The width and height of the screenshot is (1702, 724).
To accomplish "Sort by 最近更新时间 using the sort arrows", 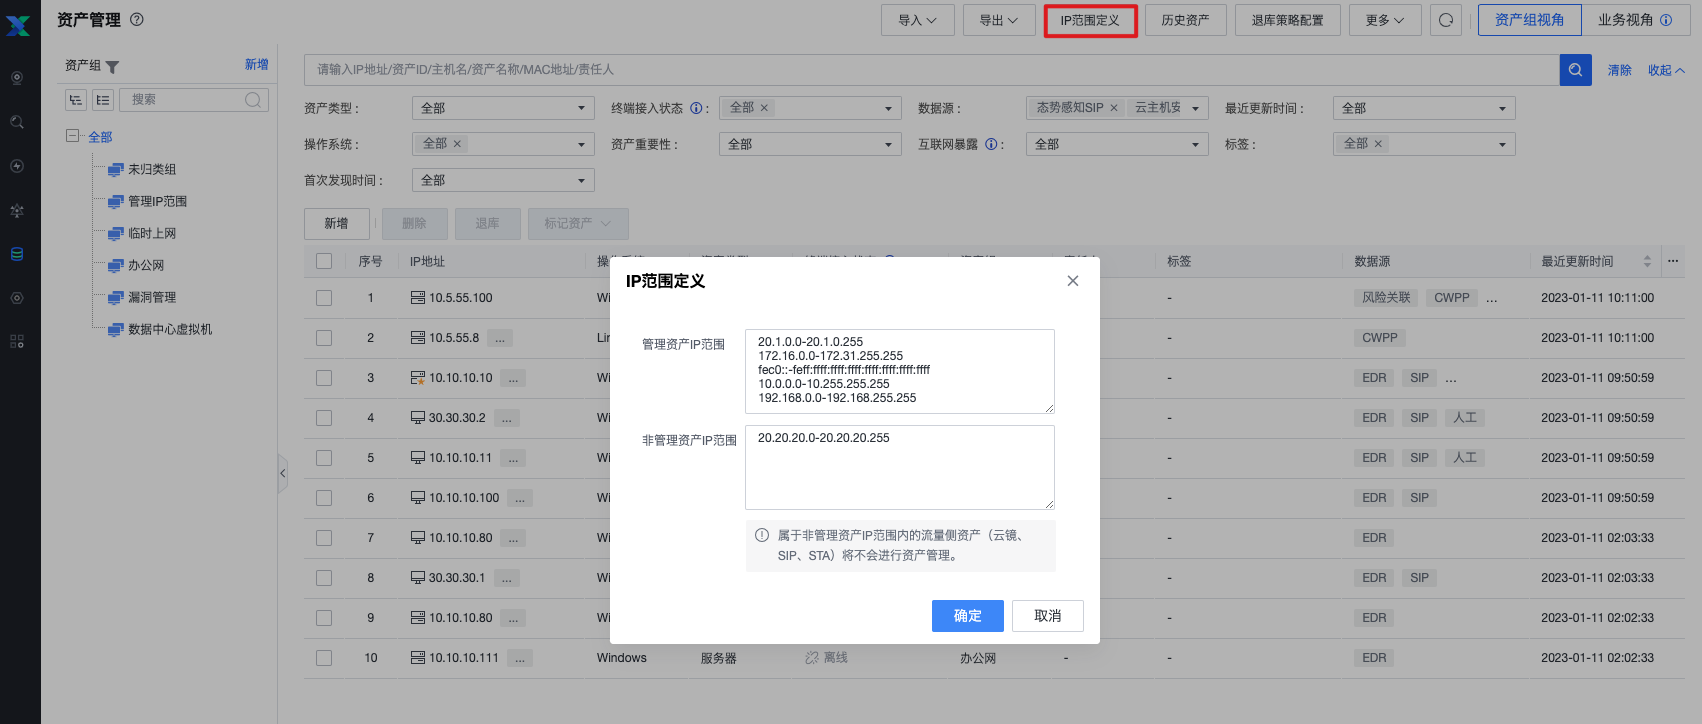I will point(1647,261).
